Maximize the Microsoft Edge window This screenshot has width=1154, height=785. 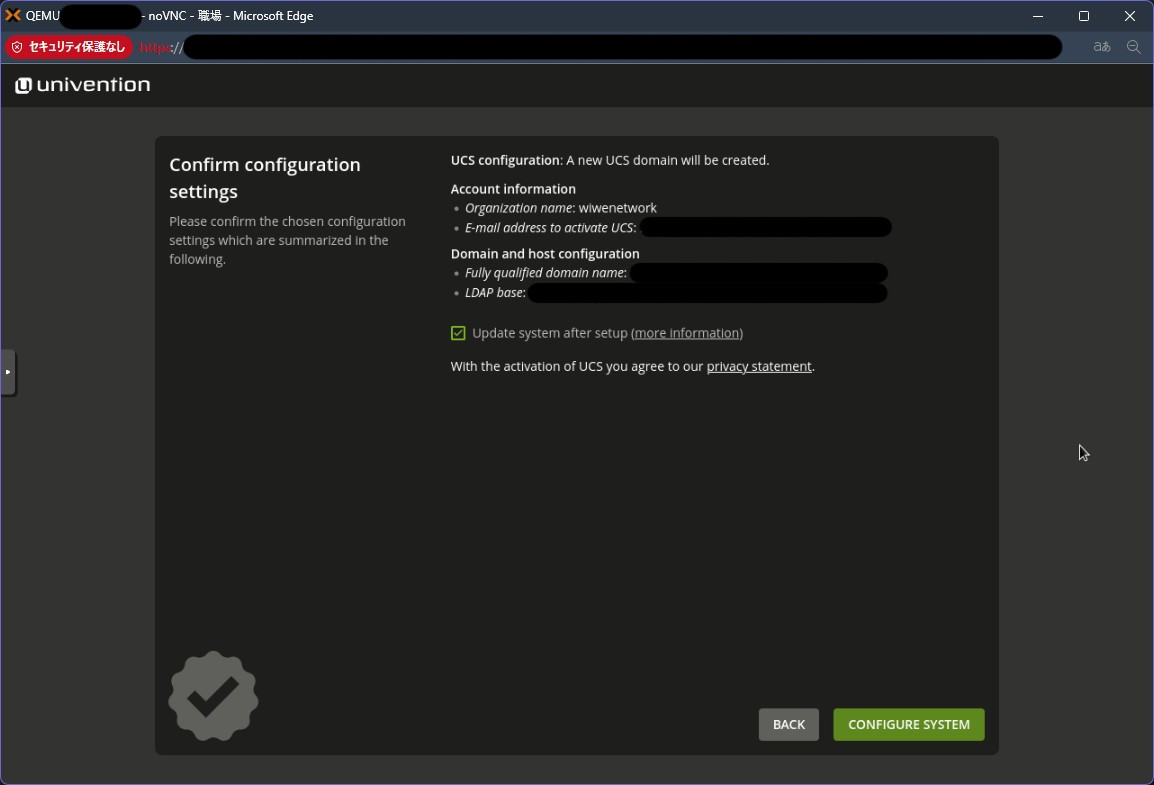(x=1083, y=15)
